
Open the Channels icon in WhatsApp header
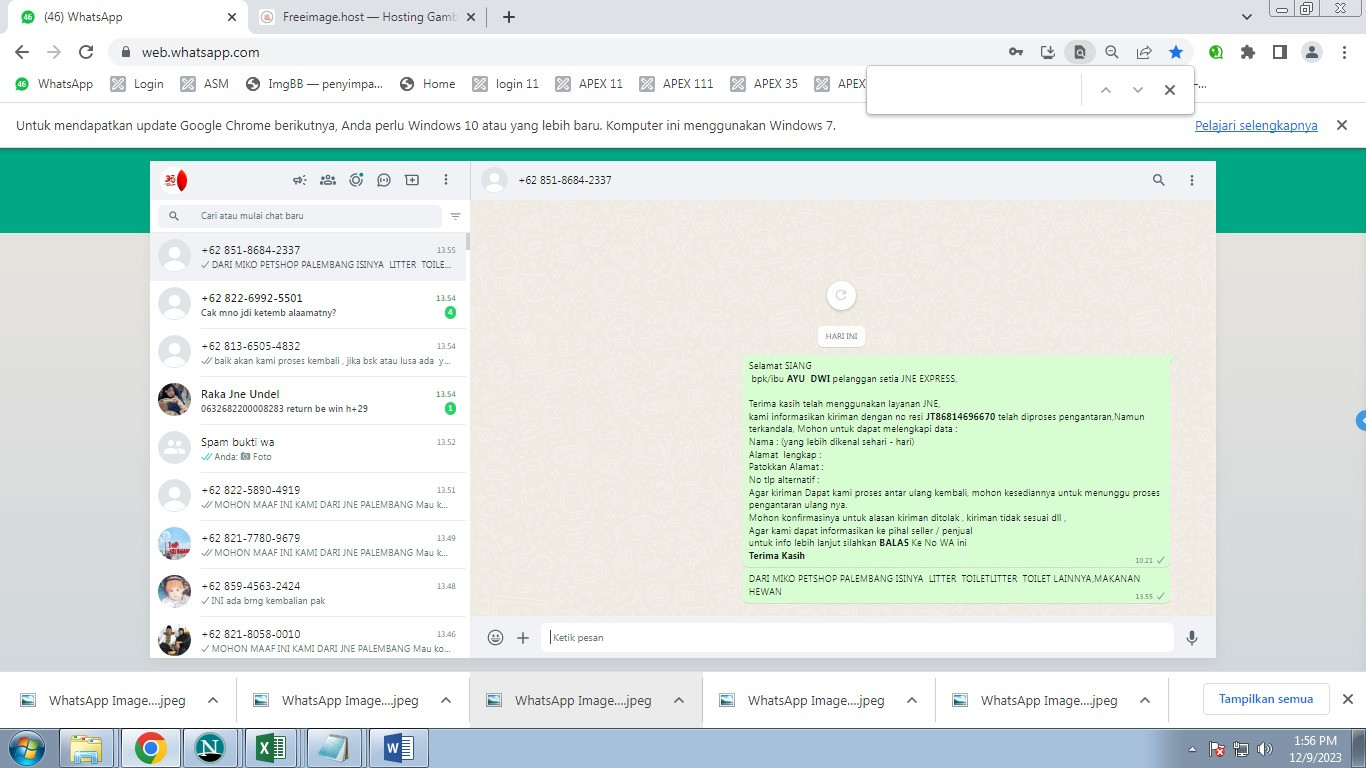coord(384,180)
